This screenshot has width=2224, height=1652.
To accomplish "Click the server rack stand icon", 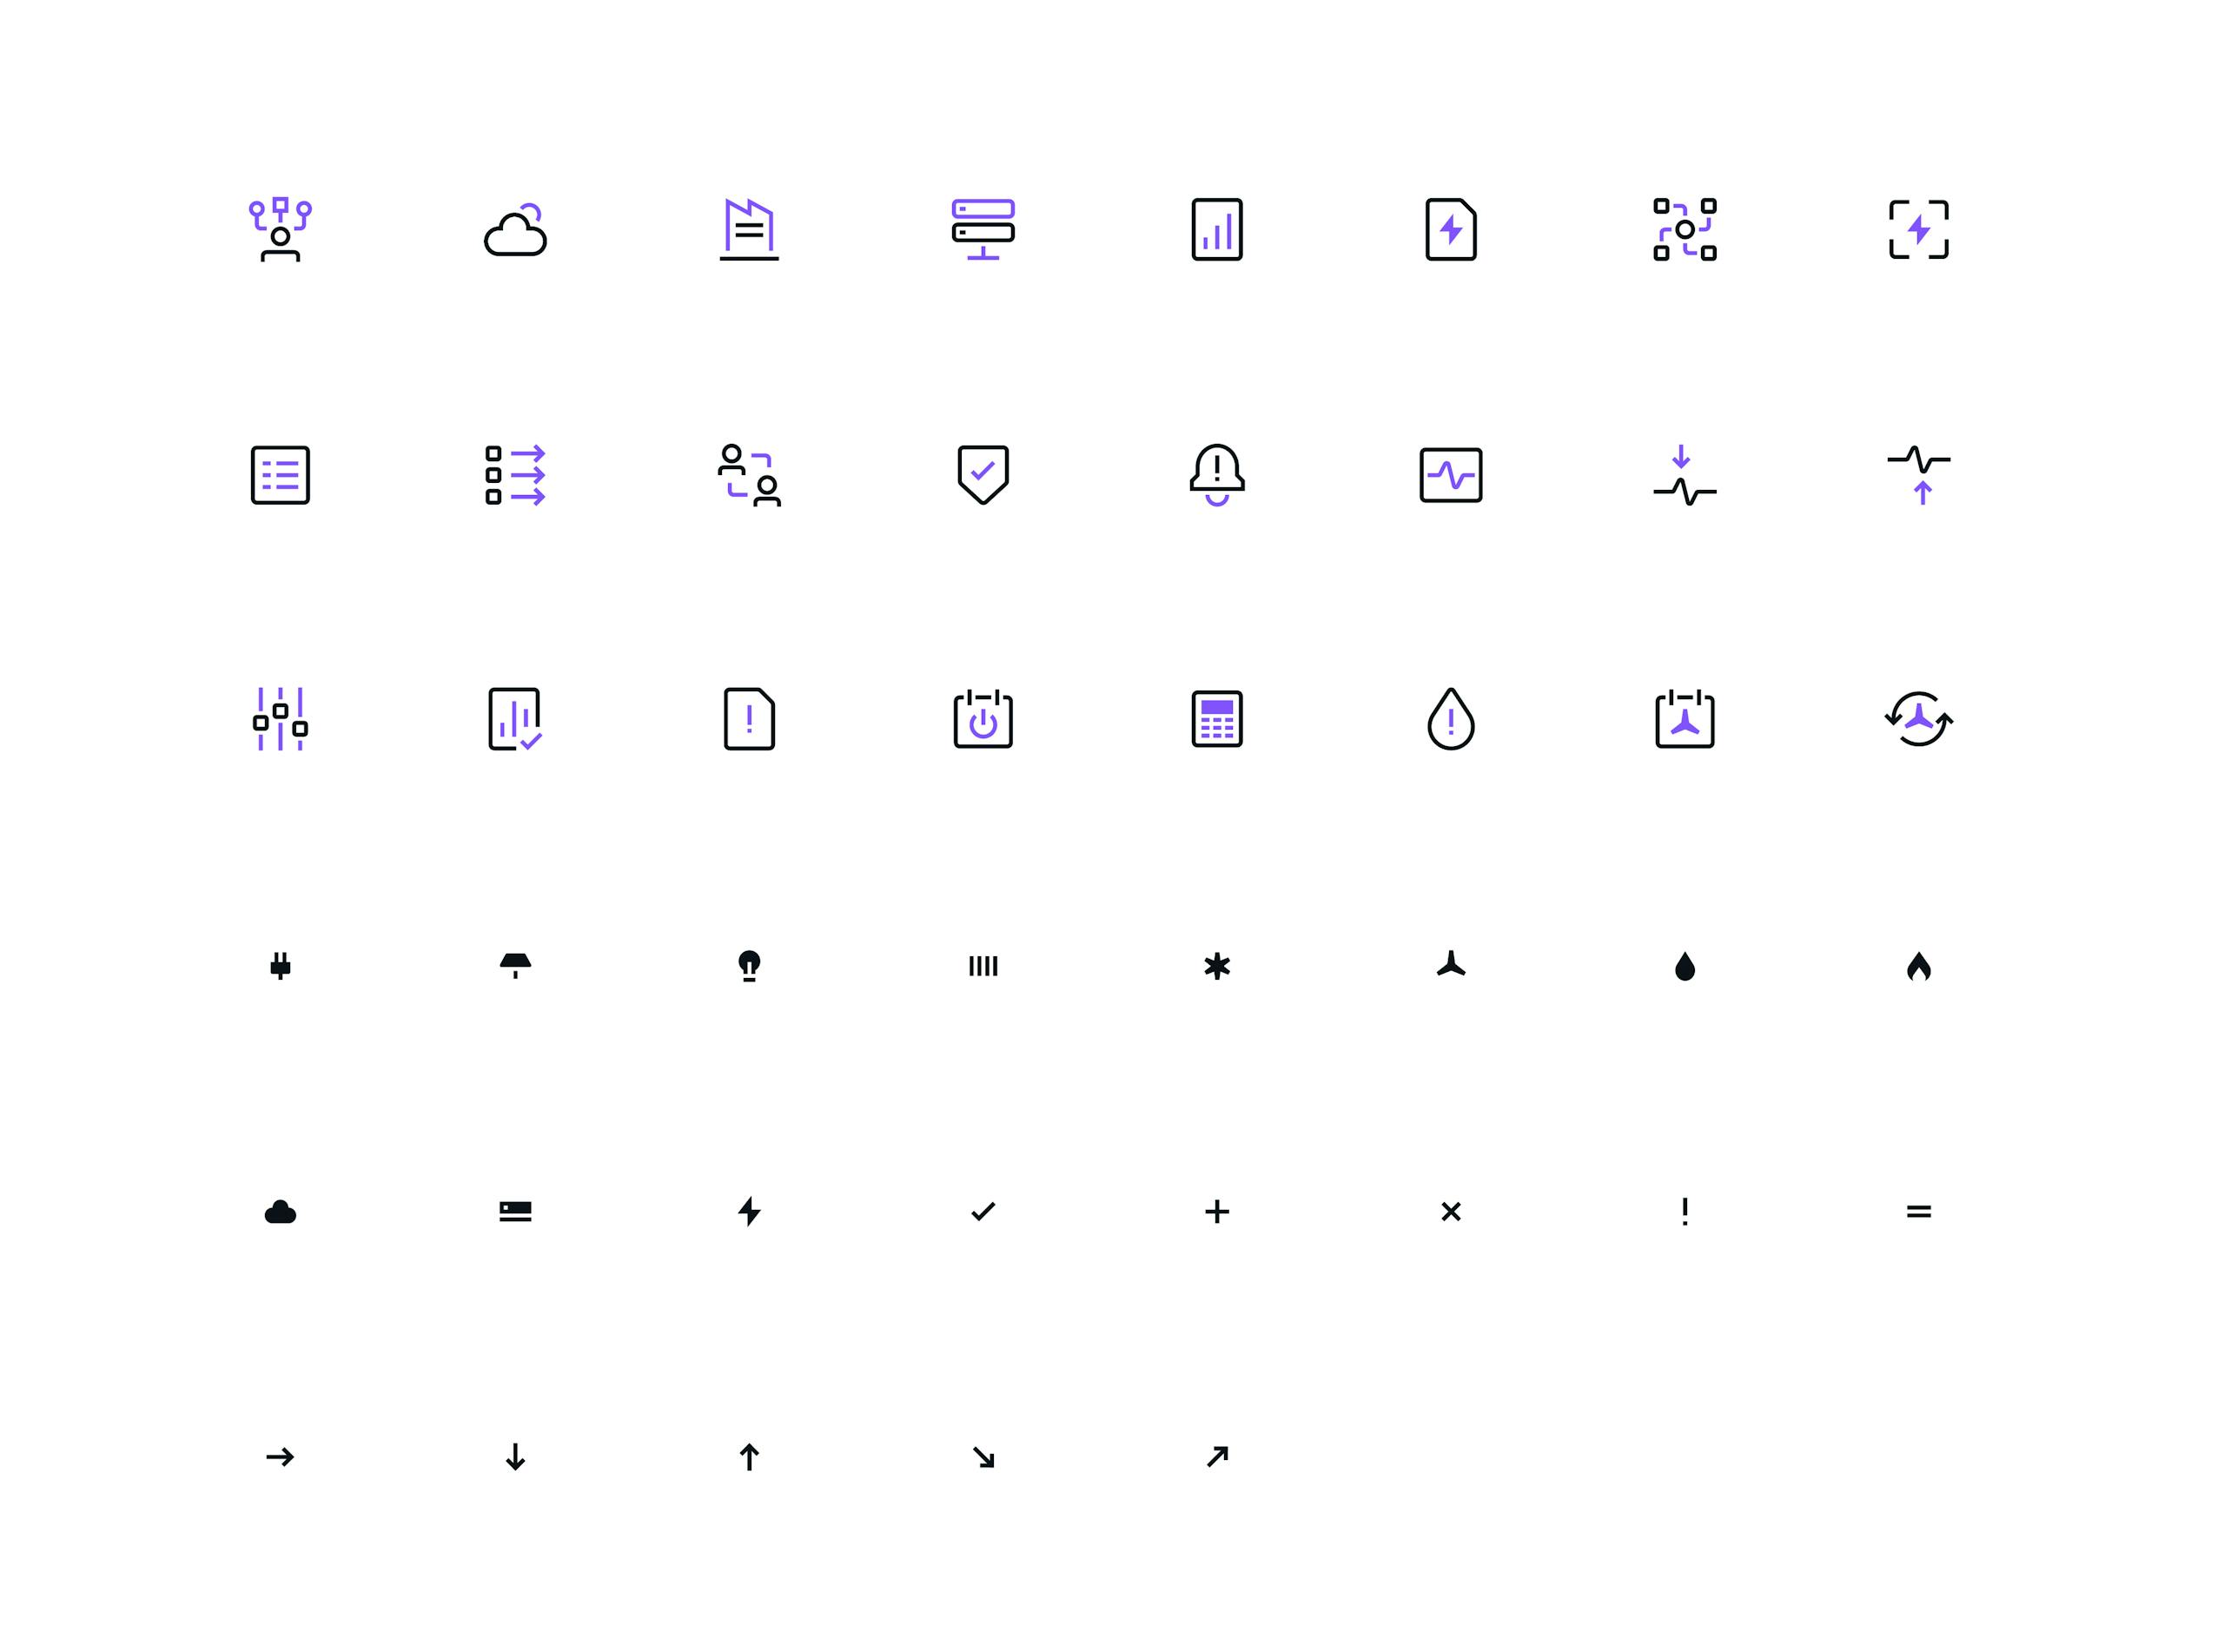I will [x=983, y=230].
